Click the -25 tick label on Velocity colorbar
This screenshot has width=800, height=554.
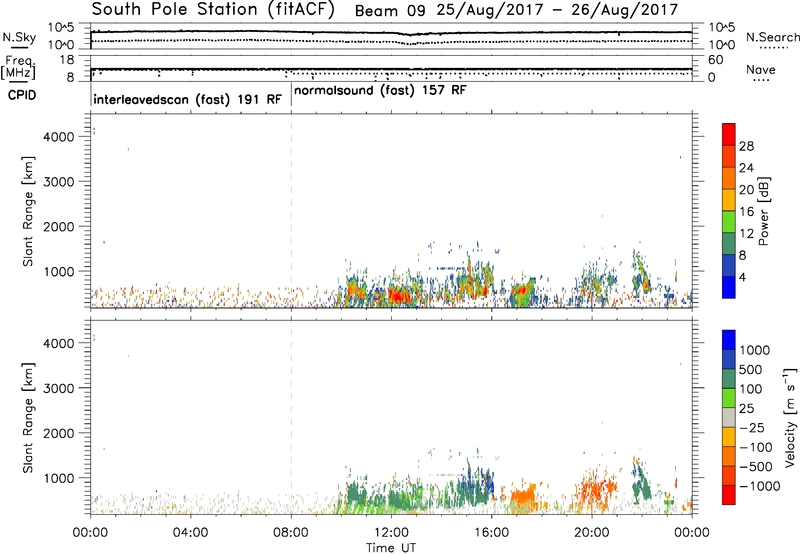[x=754, y=427]
